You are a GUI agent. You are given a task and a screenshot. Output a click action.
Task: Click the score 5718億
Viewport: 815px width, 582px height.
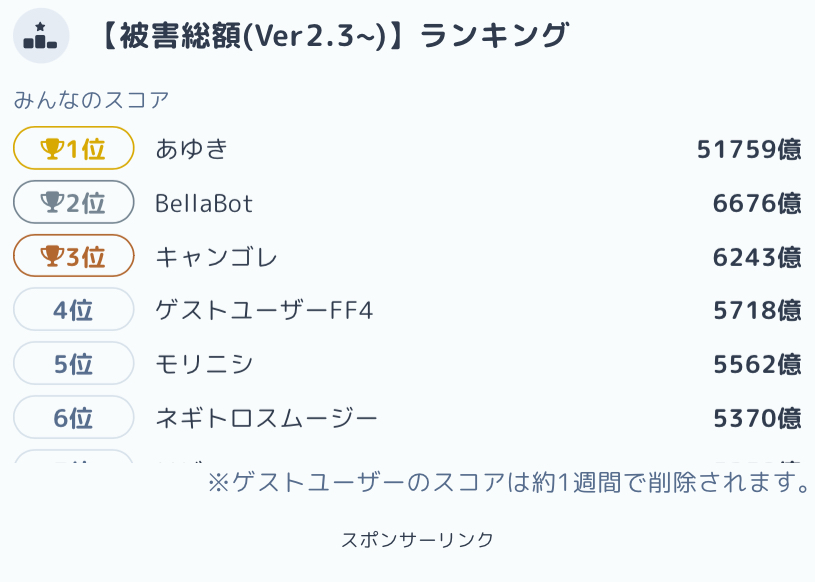757,310
